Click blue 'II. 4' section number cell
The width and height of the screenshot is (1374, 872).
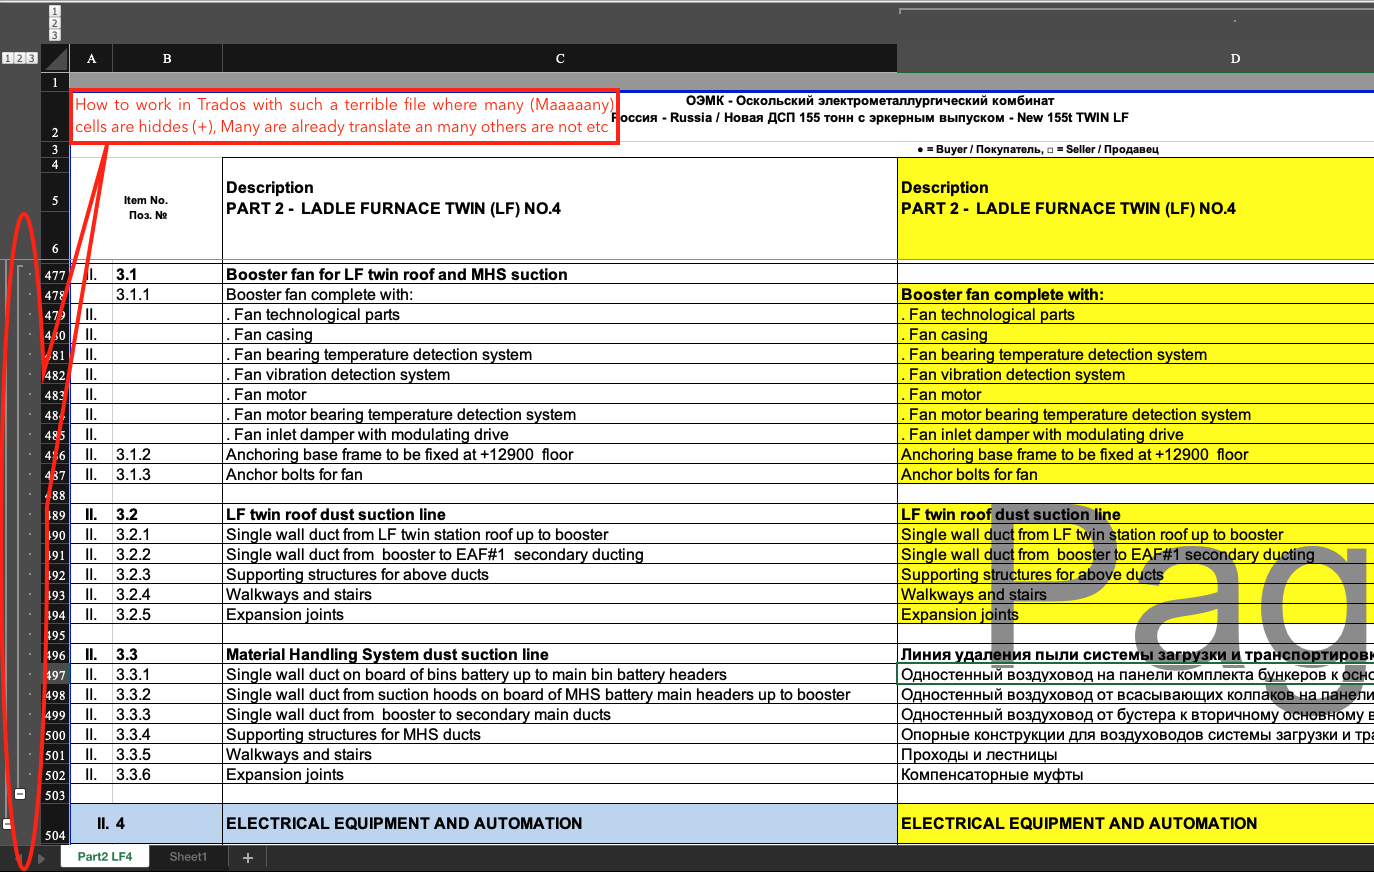click(146, 823)
